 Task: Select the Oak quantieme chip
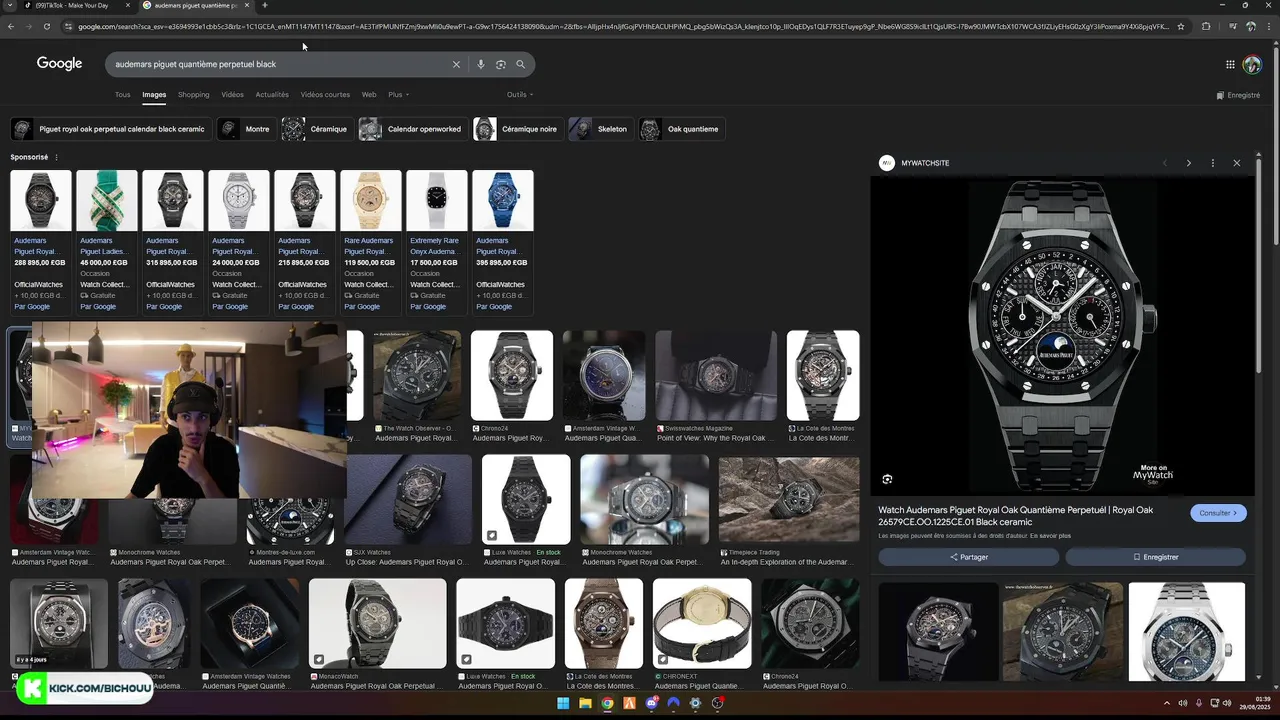[681, 129]
